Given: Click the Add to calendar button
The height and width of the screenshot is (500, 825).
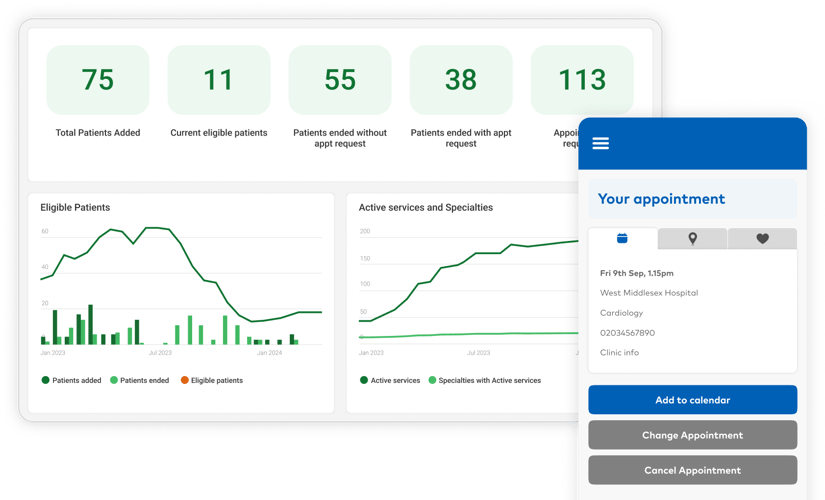Looking at the screenshot, I should (692, 400).
